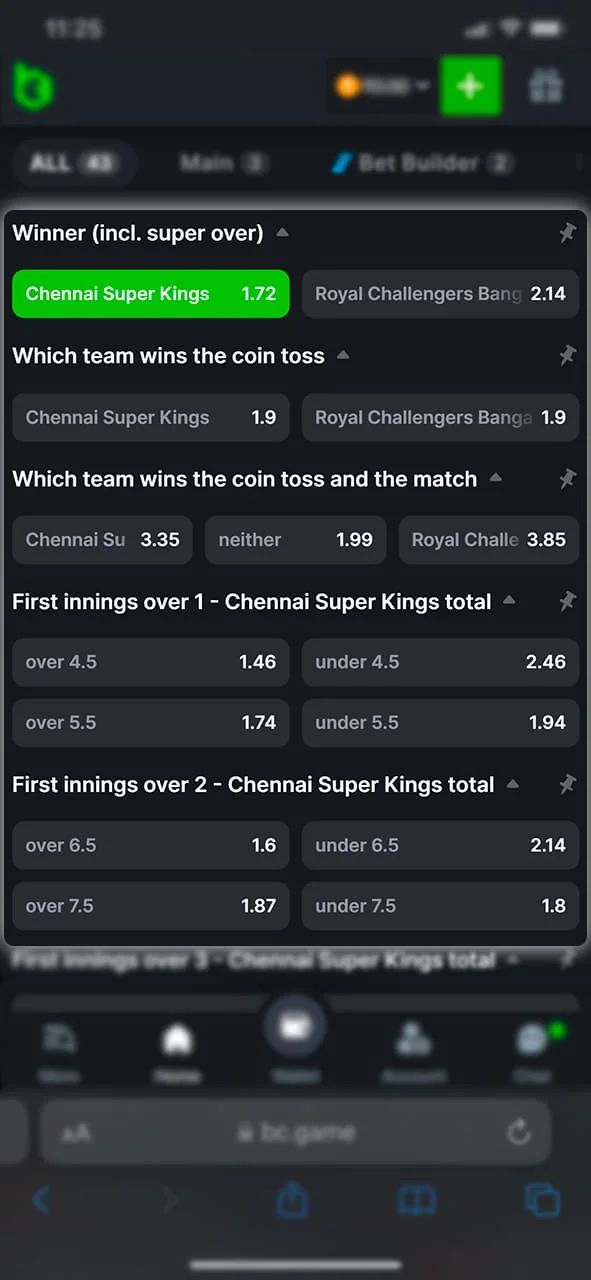Switch to the Main tab
The width and height of the screenshot is (591, 1280).
[222, 163]
